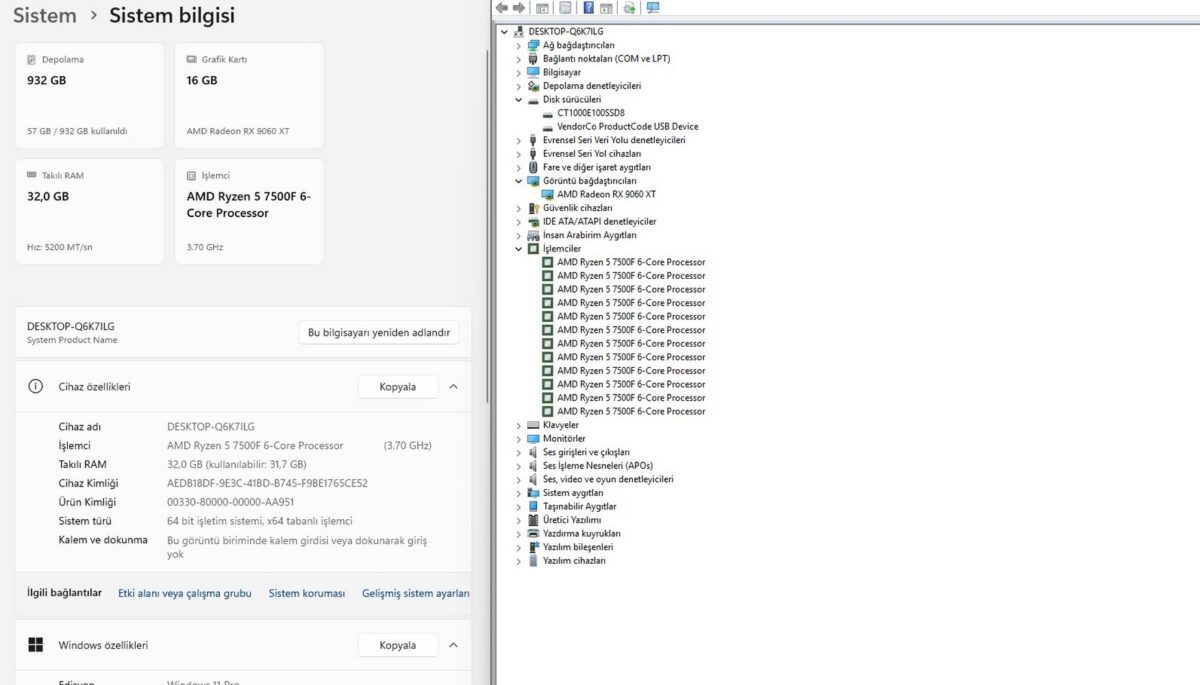The height and width of the screenshot is (685, 1200).
Task: Click the Ses girişleri ve çıkışları icon
Action: click(533, 452)
